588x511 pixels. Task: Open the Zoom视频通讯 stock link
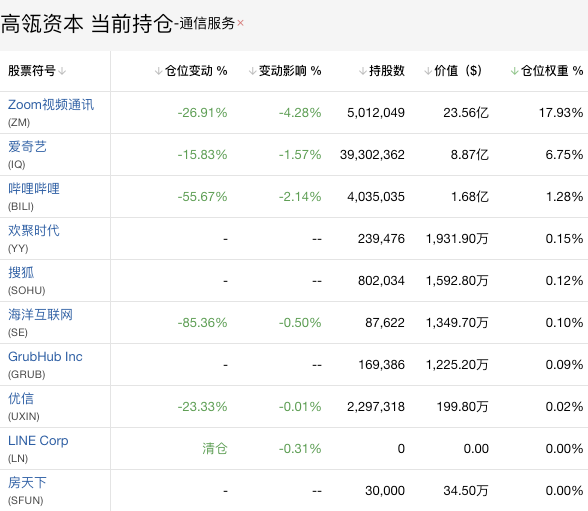(51, 105)
